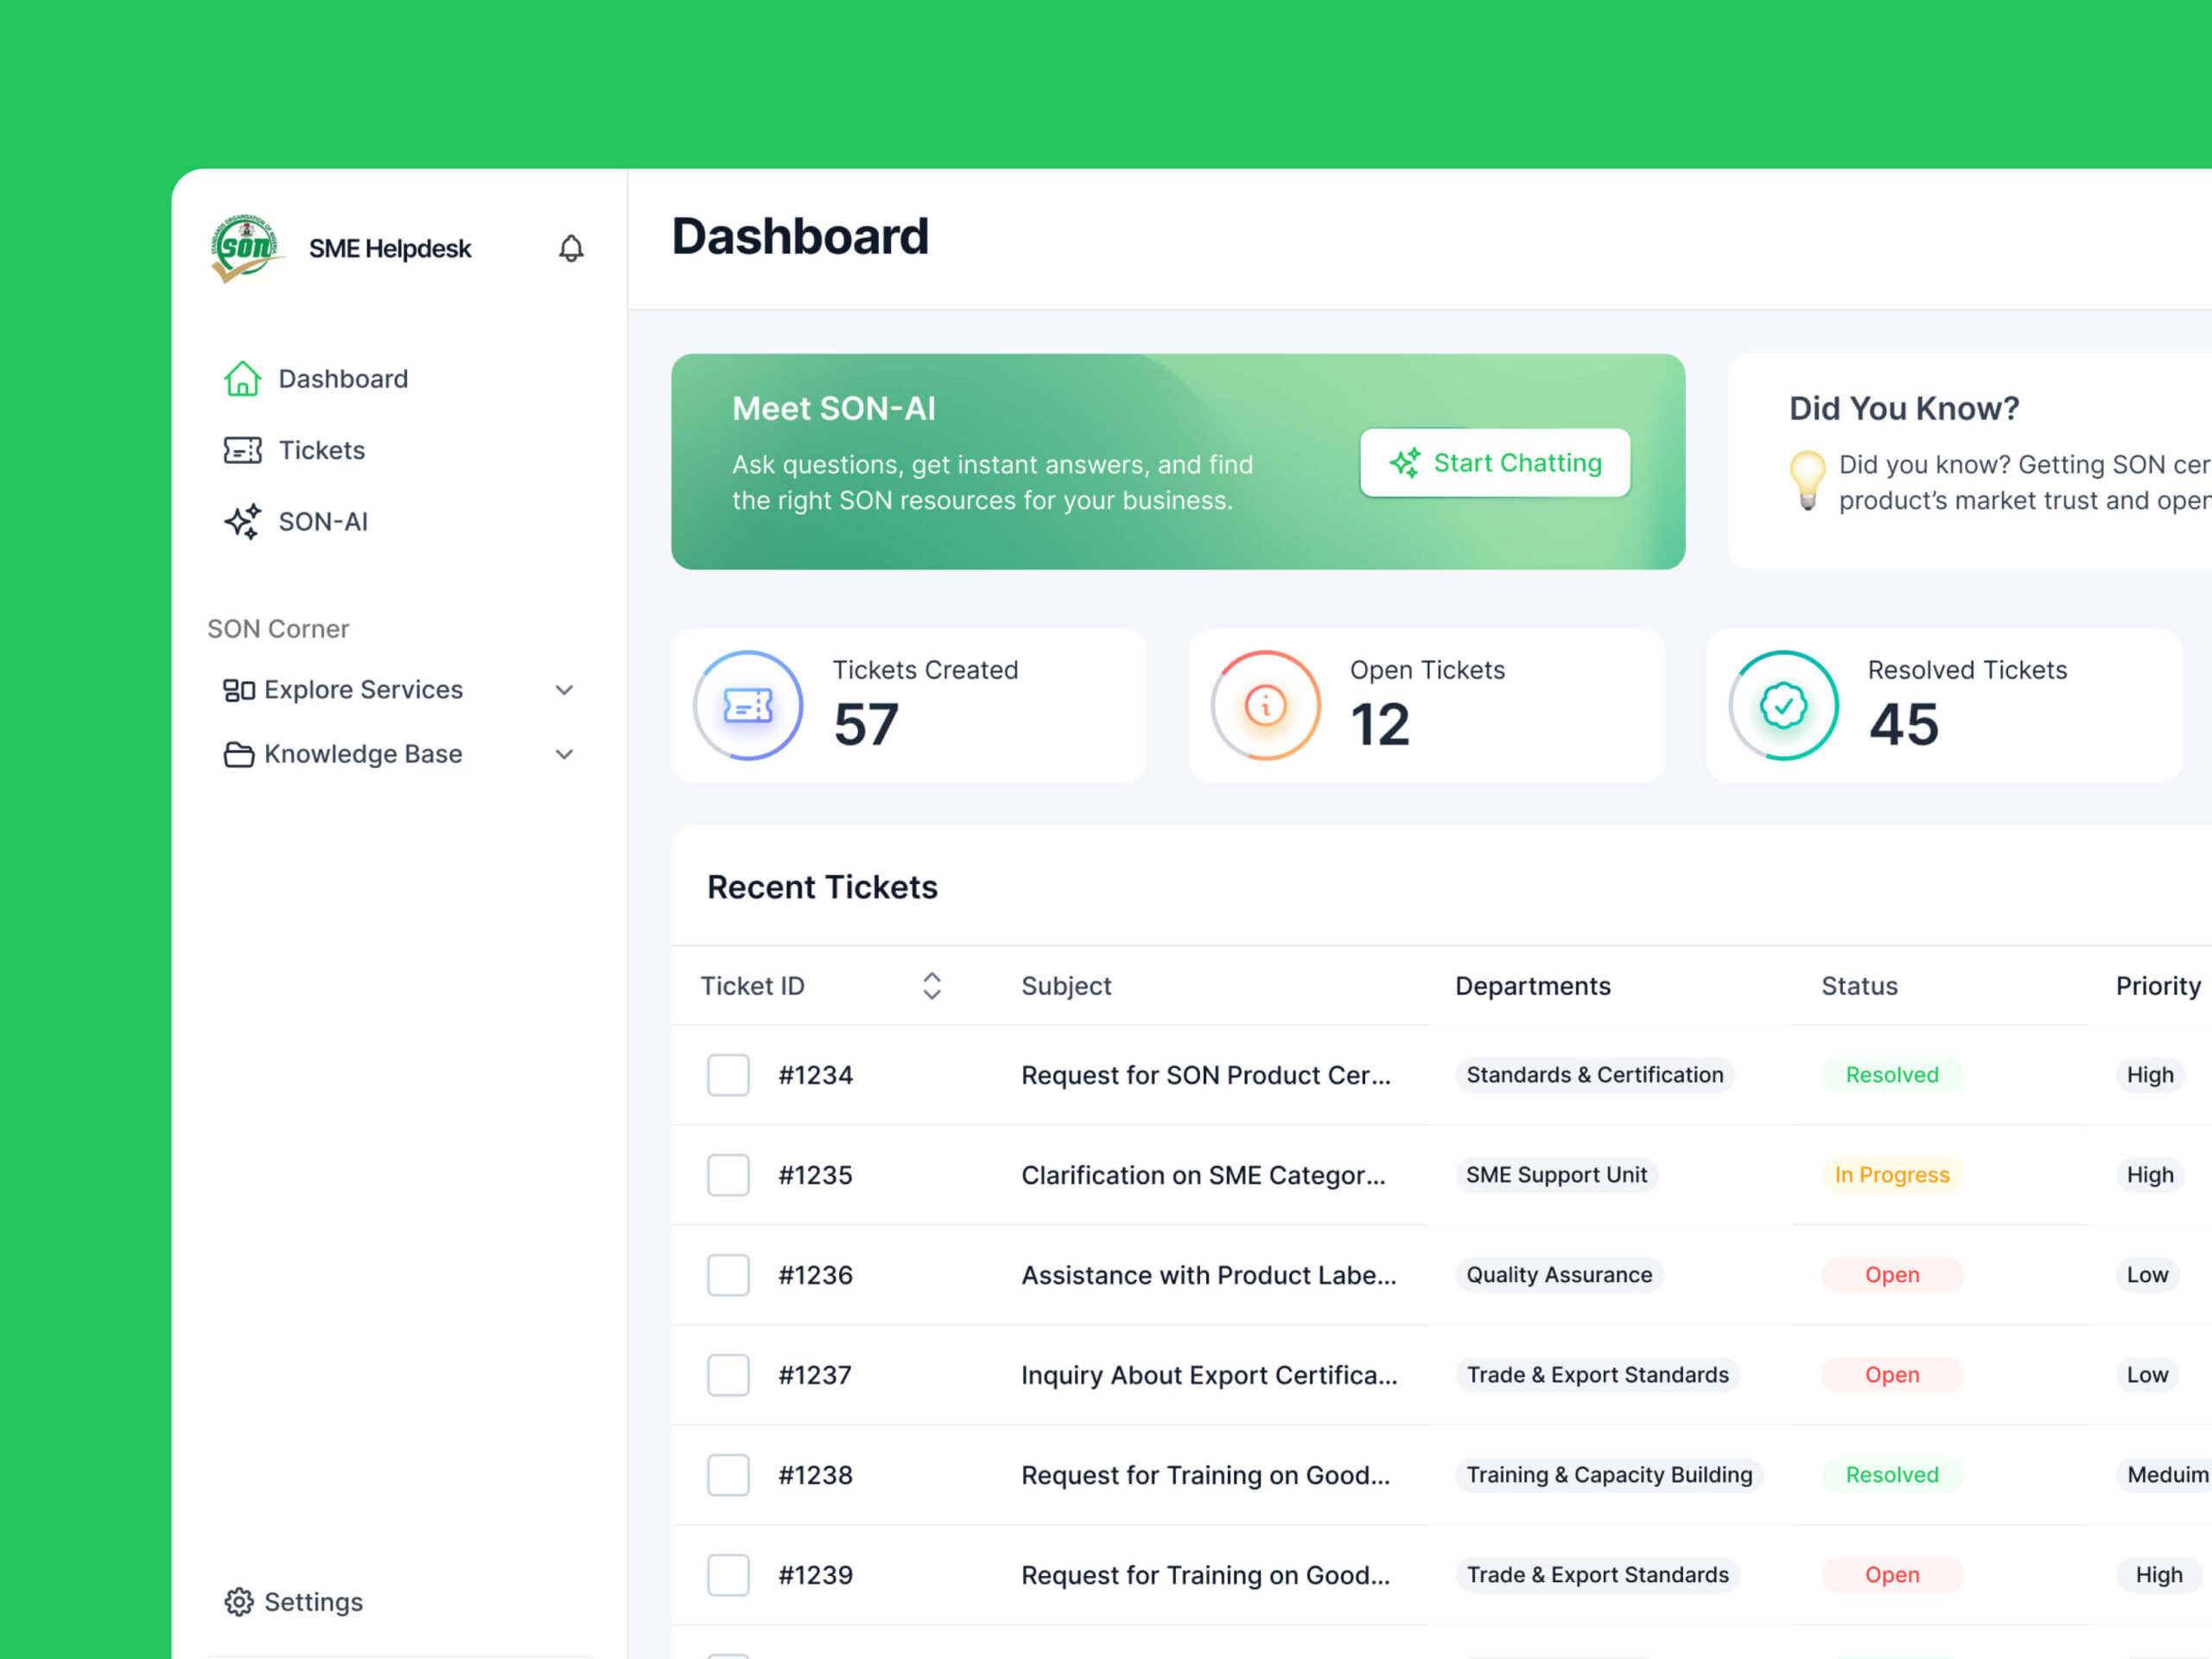
Task: Click the Departments column header
Action: [x=1532, y=986]
